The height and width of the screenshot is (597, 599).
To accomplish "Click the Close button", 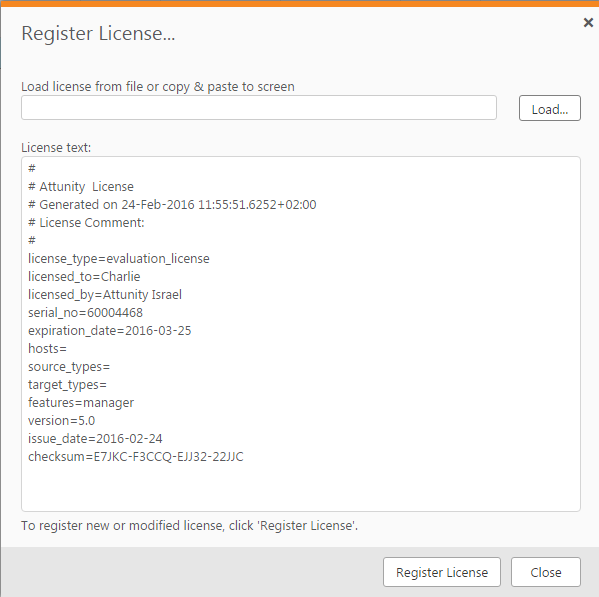I will click(x=546, y=572).
